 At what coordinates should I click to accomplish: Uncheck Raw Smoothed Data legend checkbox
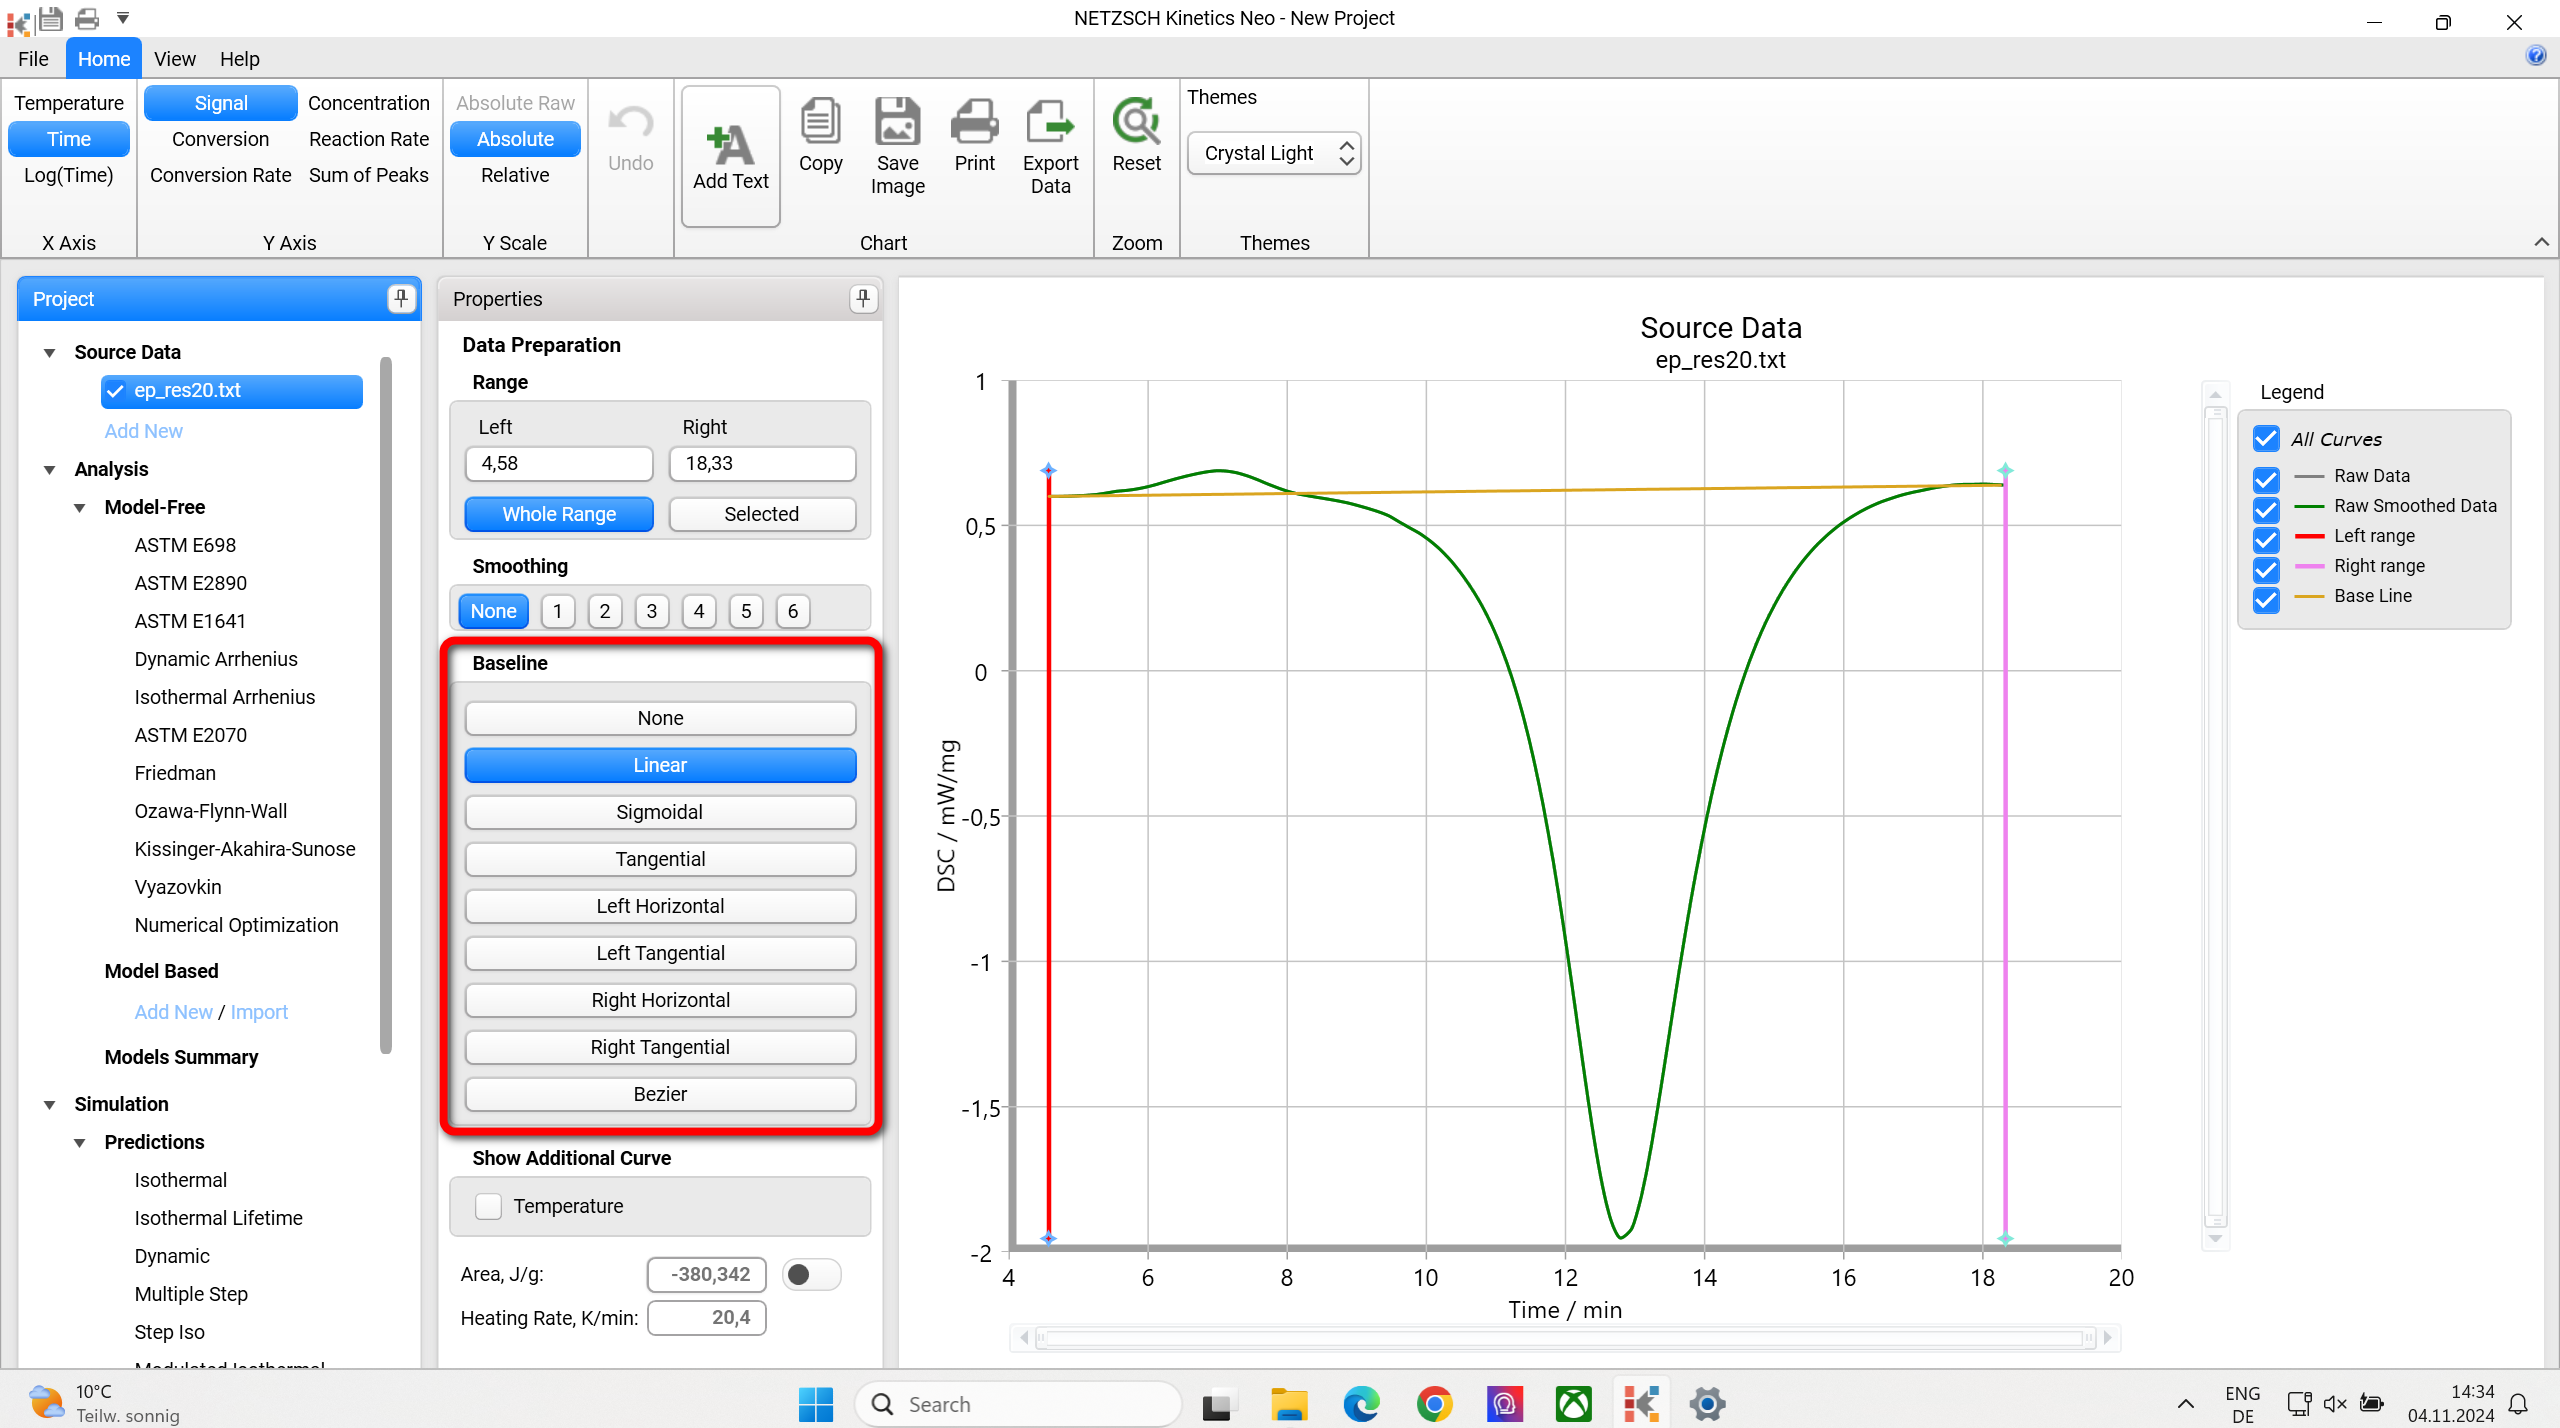2266,509
